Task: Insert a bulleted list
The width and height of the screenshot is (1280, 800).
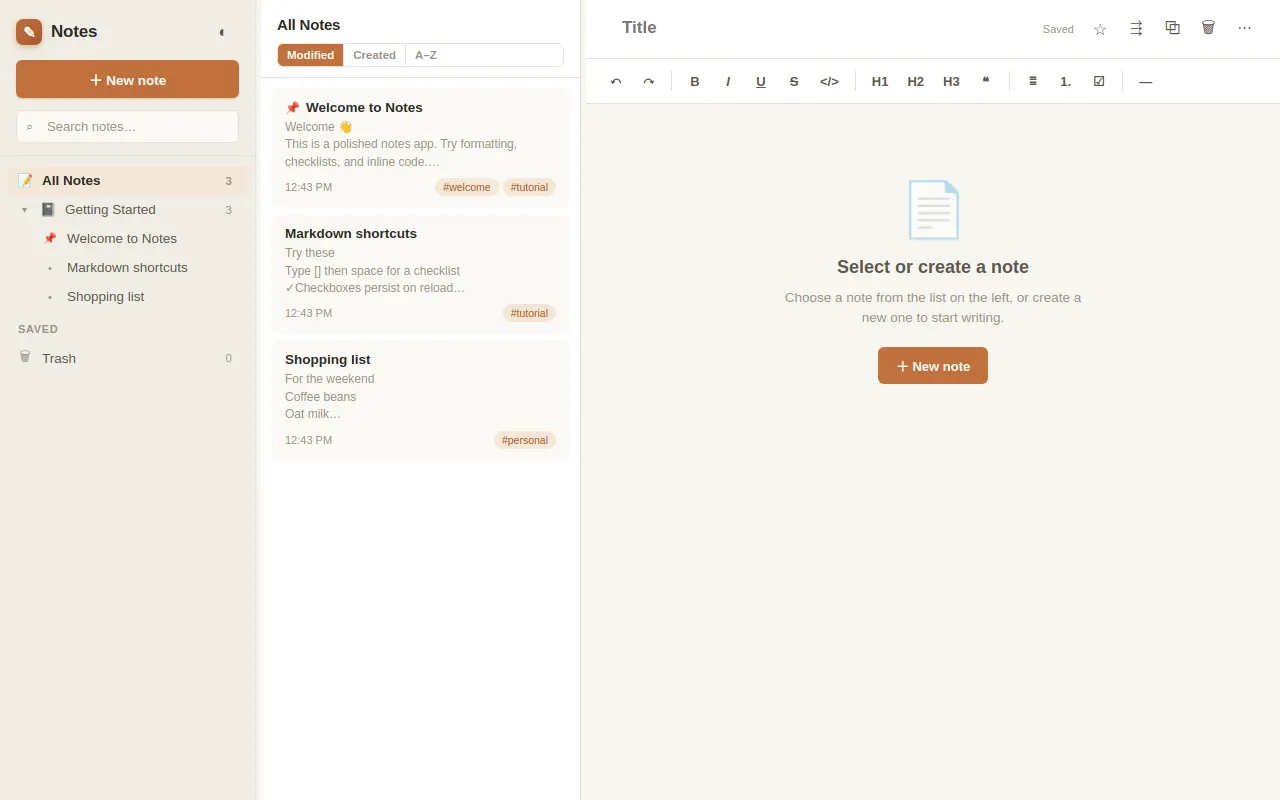Action: coord(1033,81)
